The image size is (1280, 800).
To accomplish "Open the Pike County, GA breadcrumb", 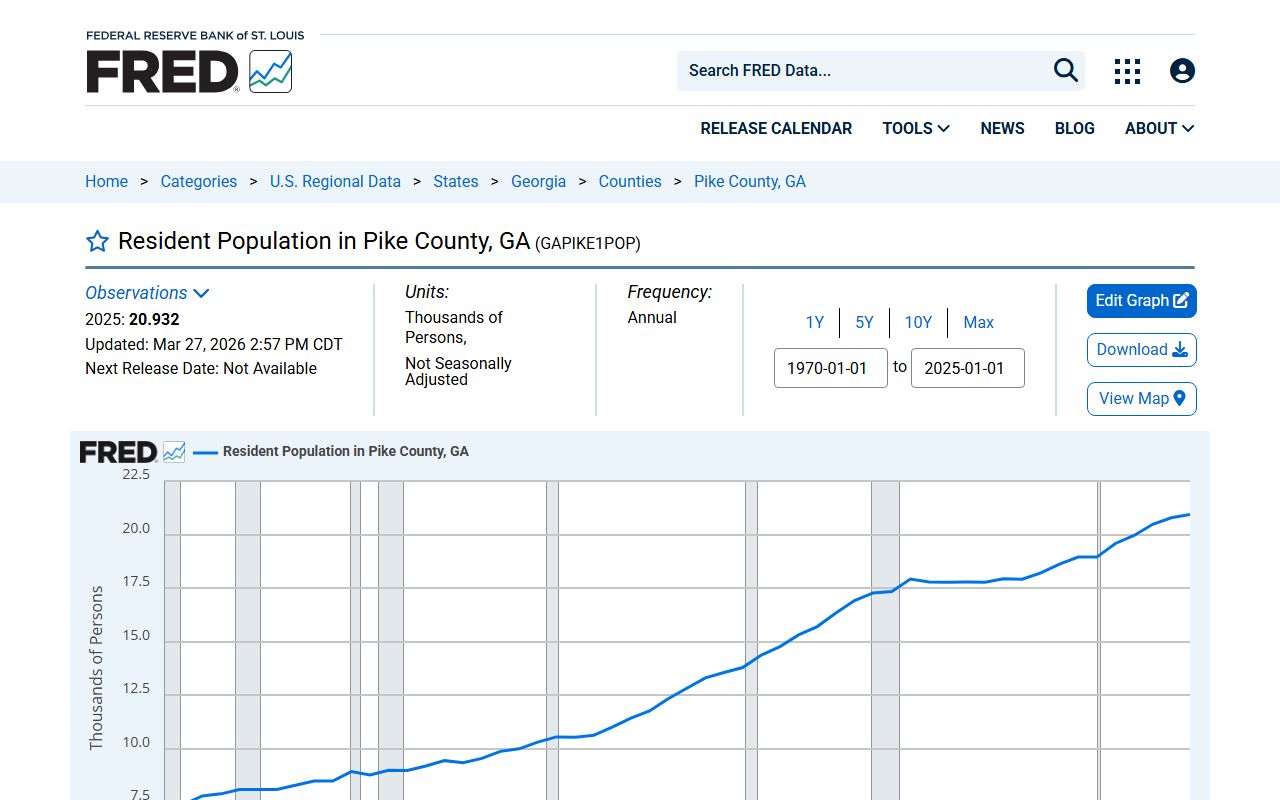I will pyautogui.click(x=750, y=181).
